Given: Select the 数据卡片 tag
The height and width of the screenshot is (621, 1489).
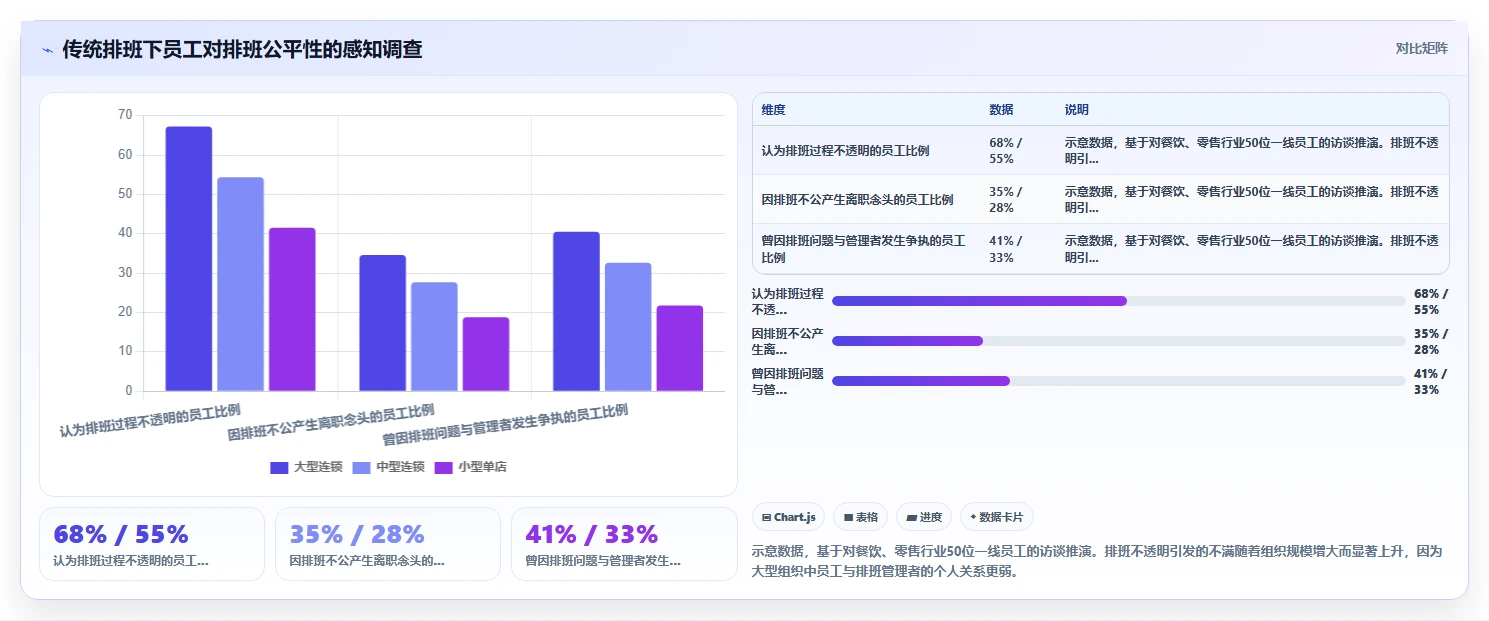Looking at the screenshot, I should 996,517.
